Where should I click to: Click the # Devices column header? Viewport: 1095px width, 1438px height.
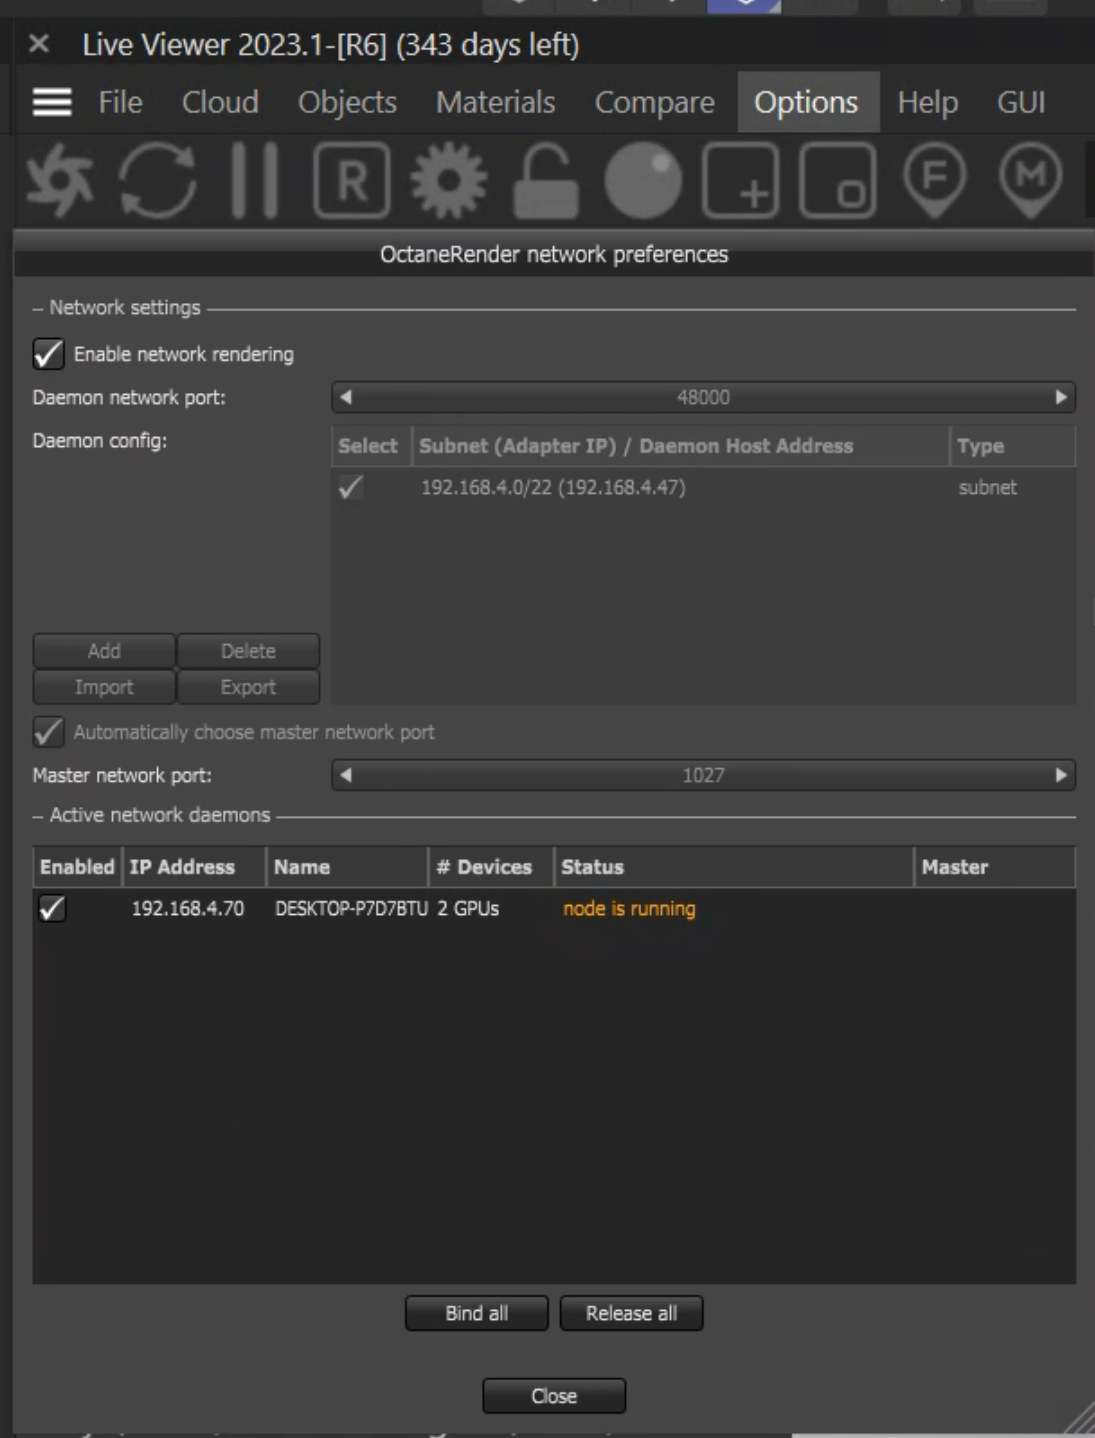pyautogui.click(x=491, y=867)
